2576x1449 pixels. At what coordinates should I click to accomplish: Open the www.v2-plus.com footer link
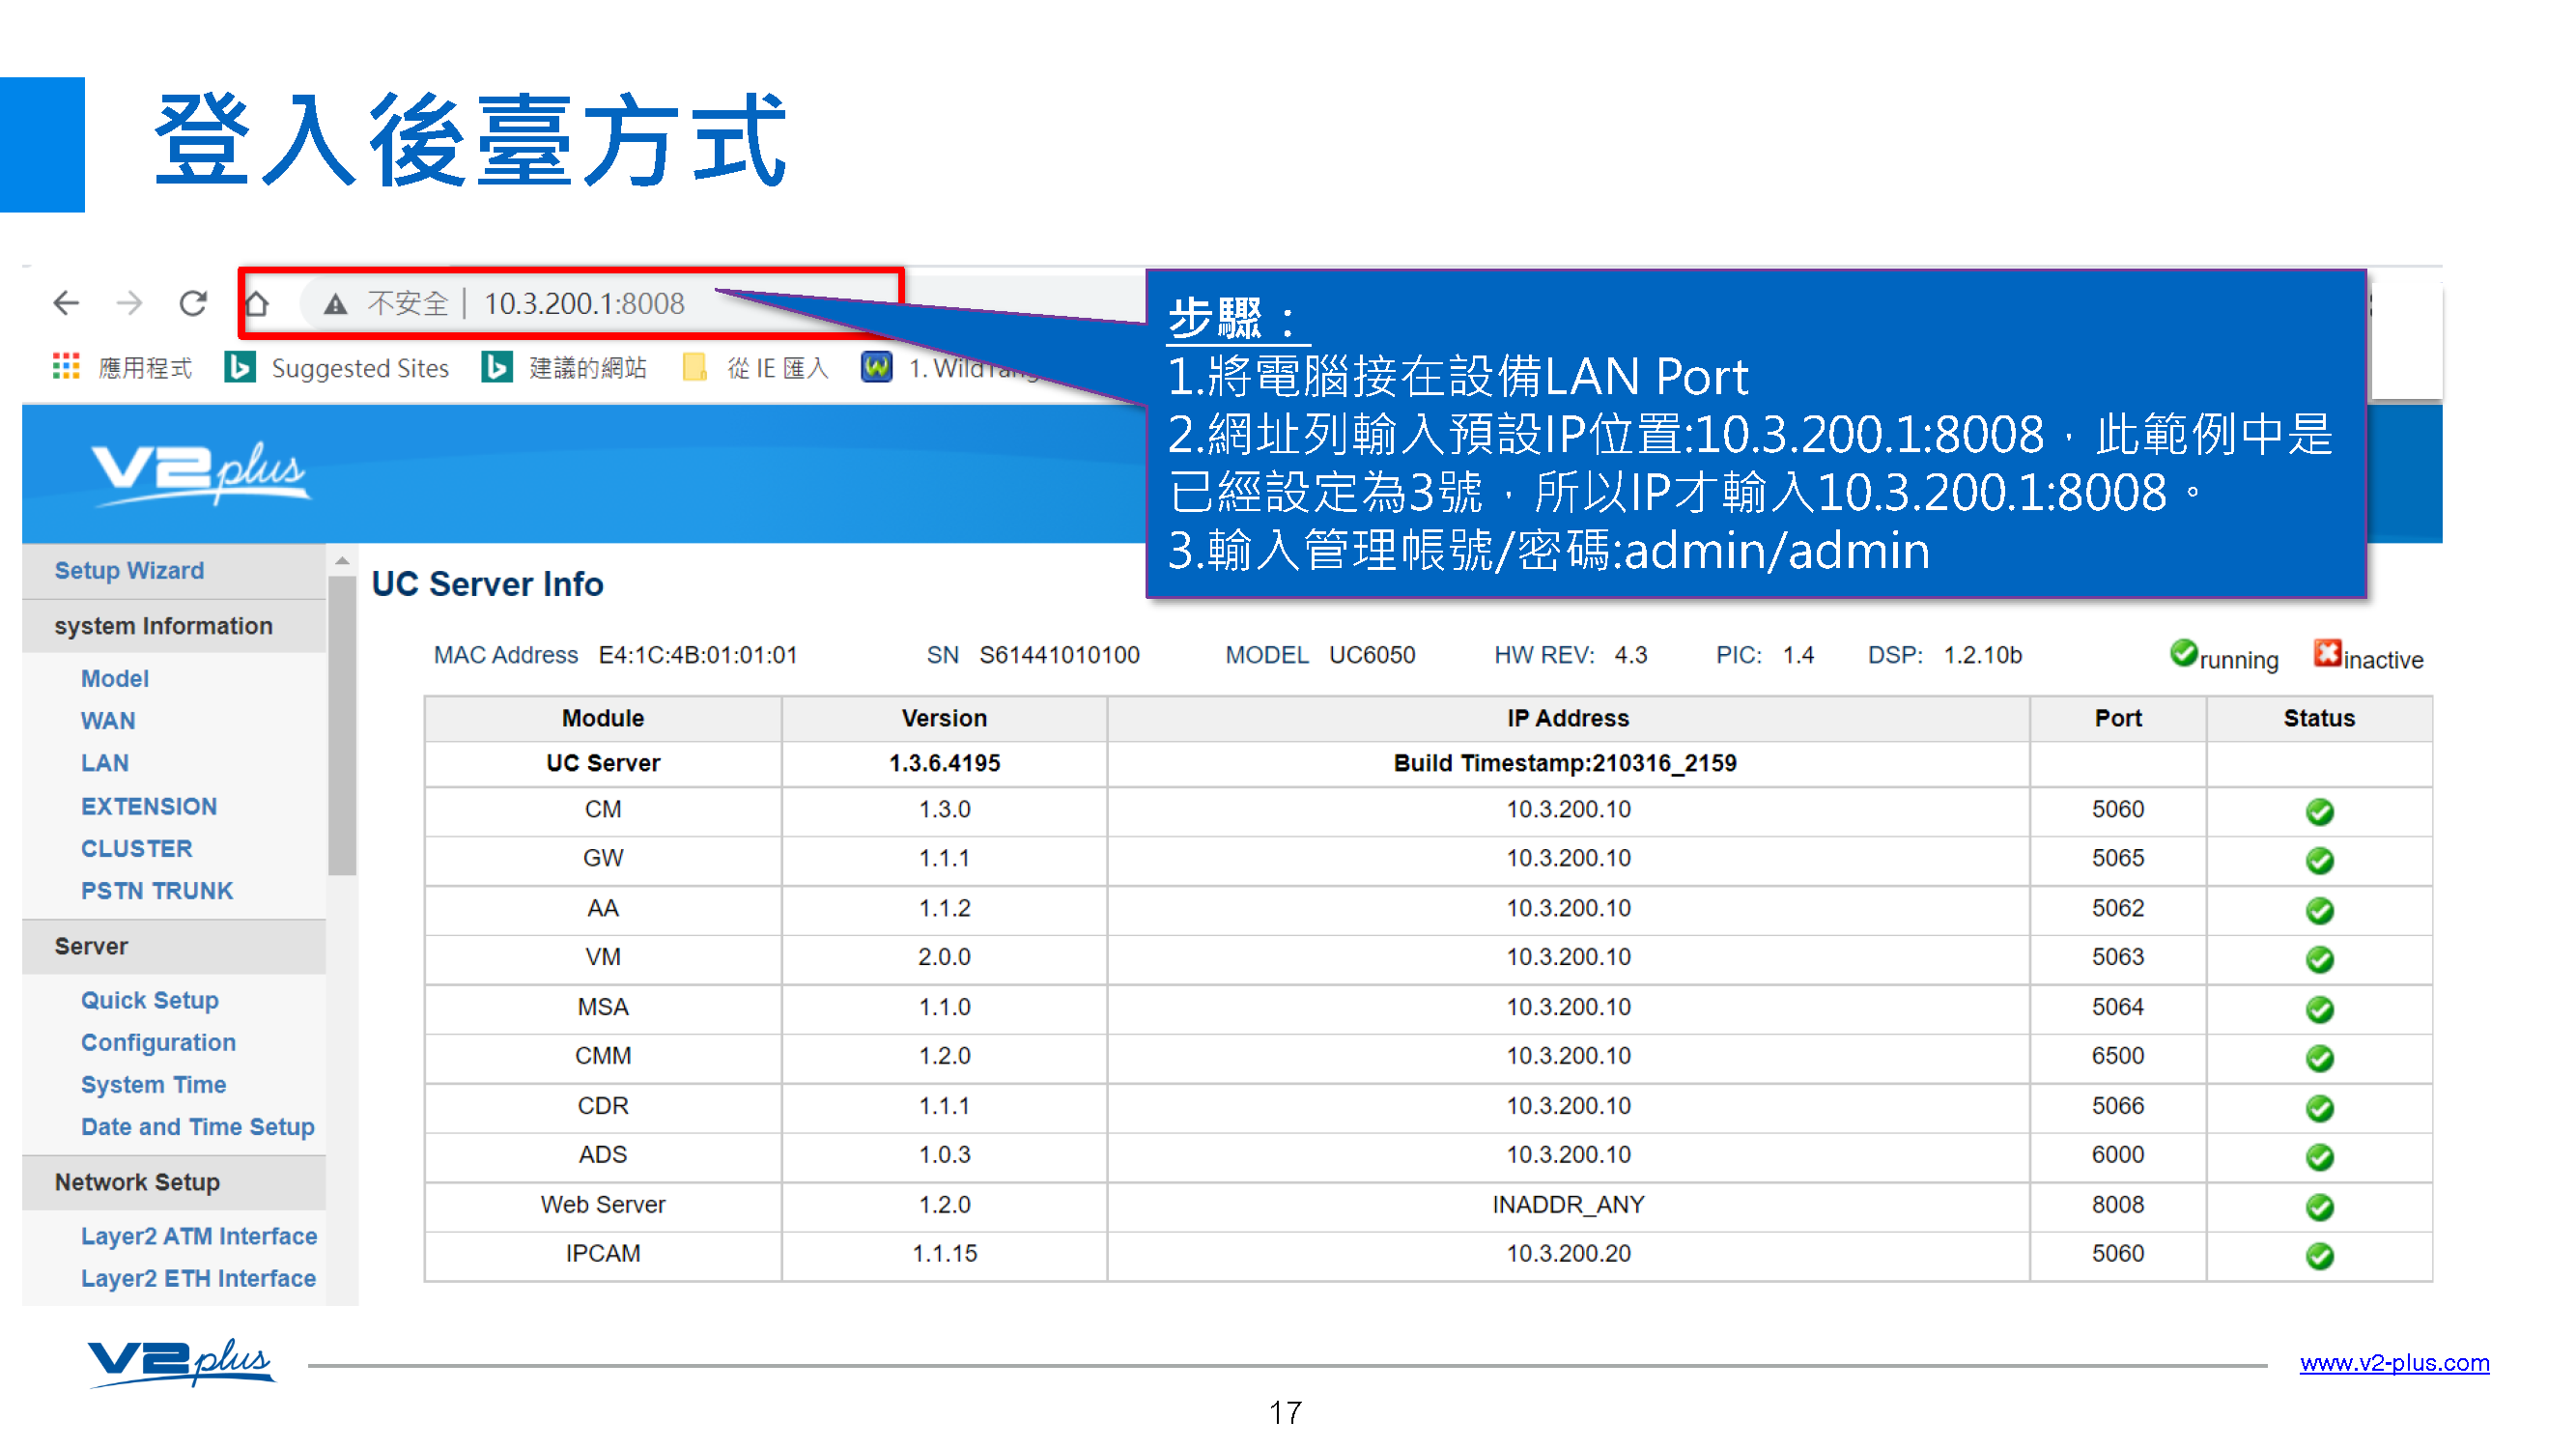point(2394,1363)
